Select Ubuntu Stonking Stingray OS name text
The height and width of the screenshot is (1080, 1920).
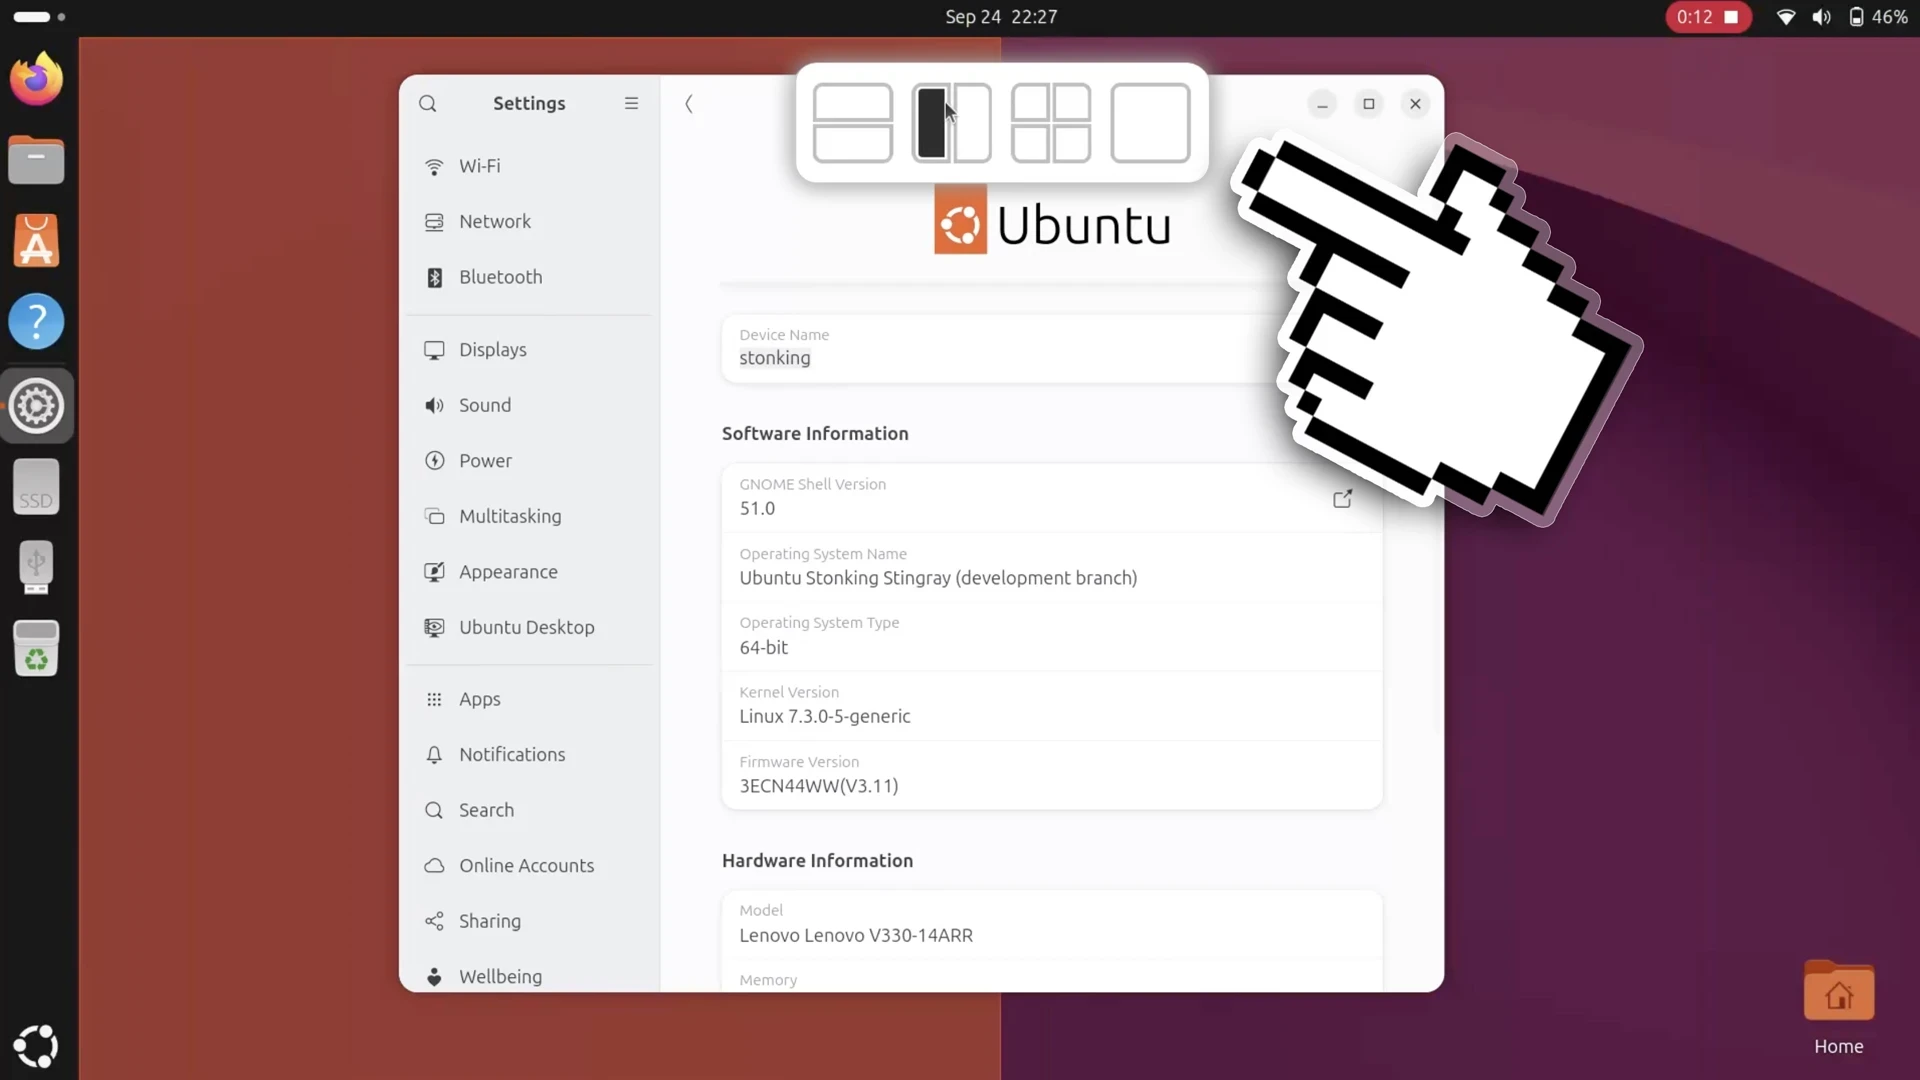click(938, 578)
